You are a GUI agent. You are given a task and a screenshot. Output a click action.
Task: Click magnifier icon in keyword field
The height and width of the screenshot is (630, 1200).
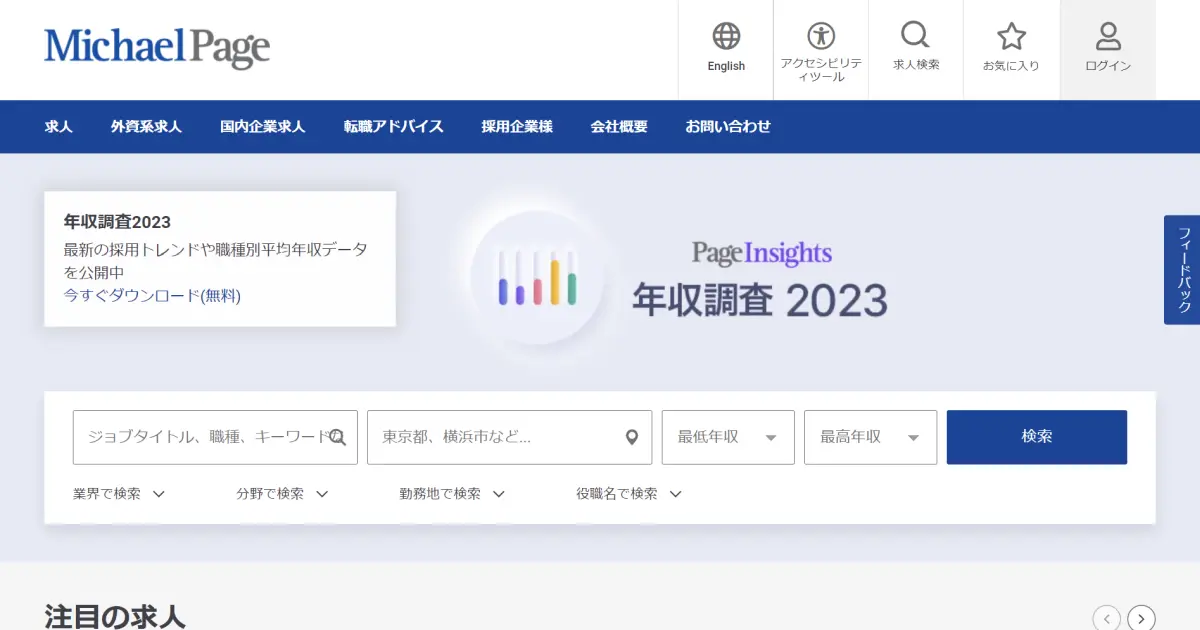(x=338, y=437)
